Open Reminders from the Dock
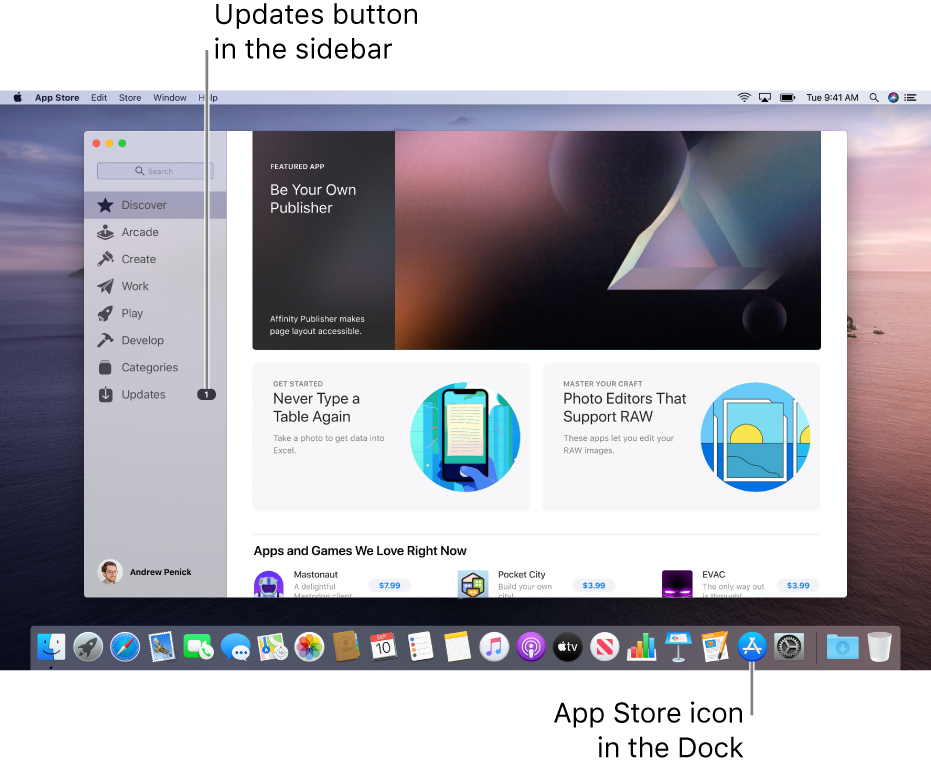Image resolution: width=931 pixels, height=771 pixels. coord(420,646)
